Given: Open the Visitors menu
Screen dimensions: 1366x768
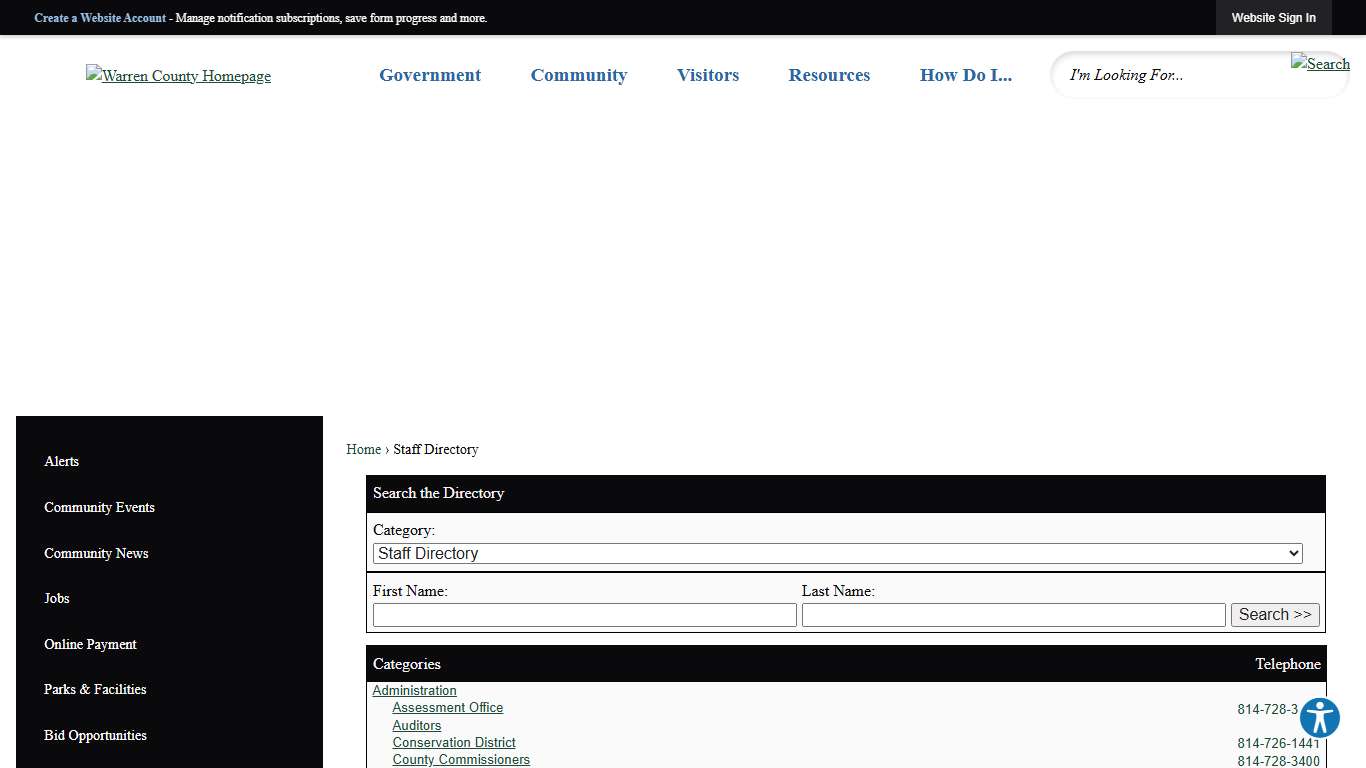Looking at the screenshot, I should tap(707, 75).
